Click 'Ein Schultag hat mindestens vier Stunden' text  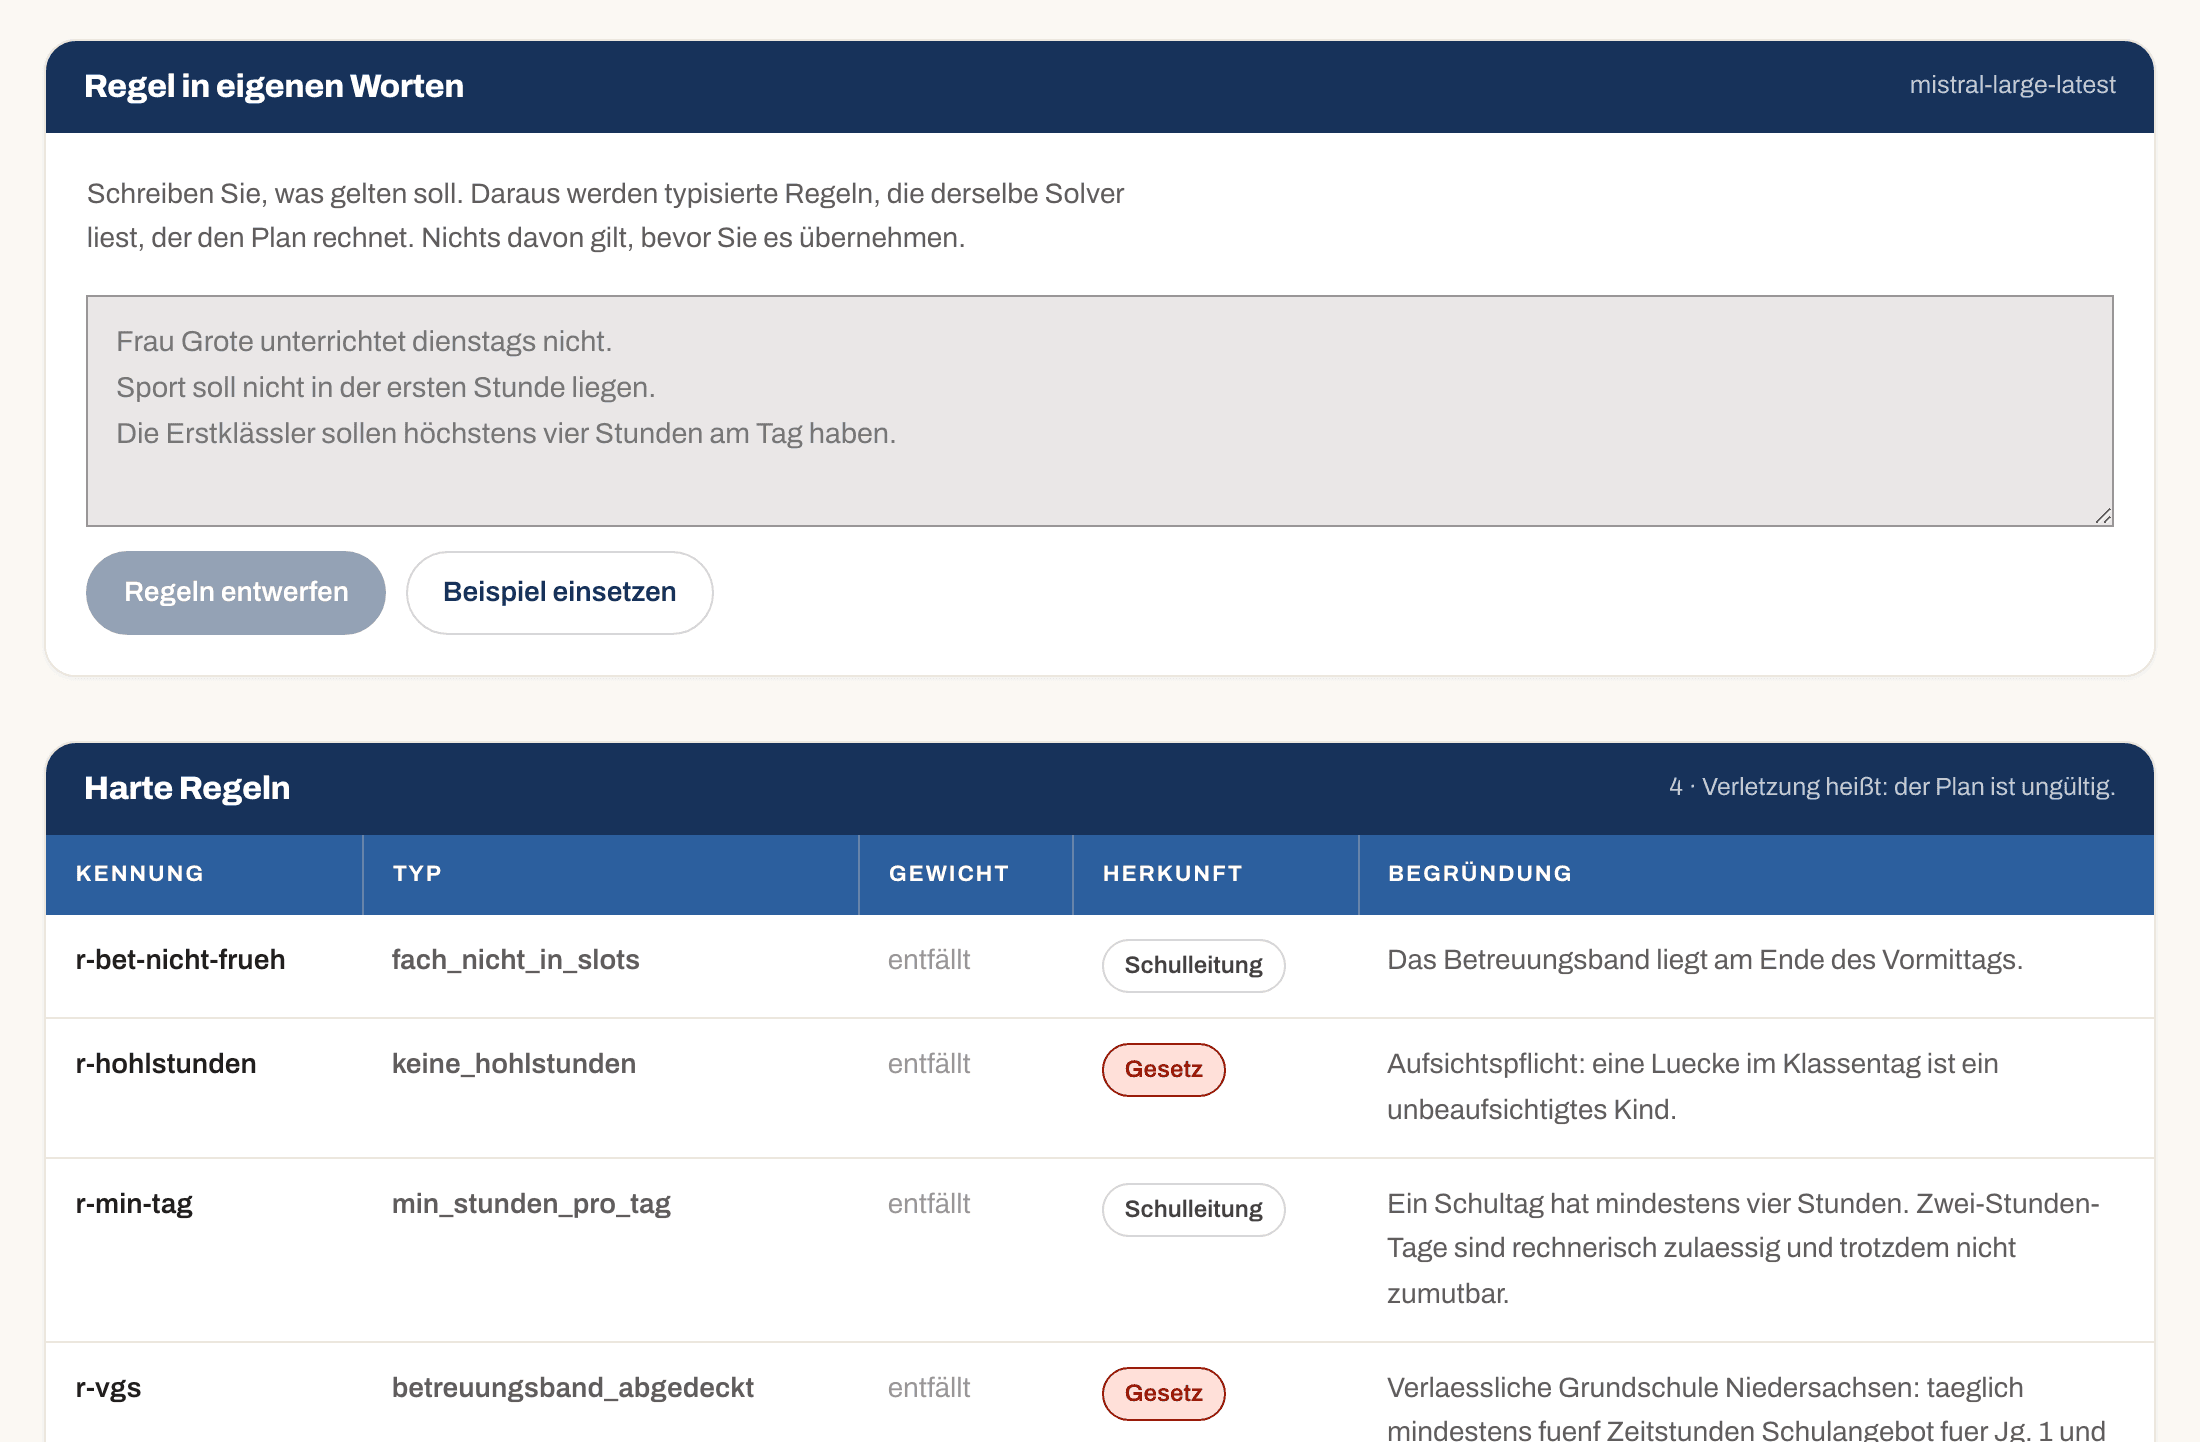pos(1743,1249)
